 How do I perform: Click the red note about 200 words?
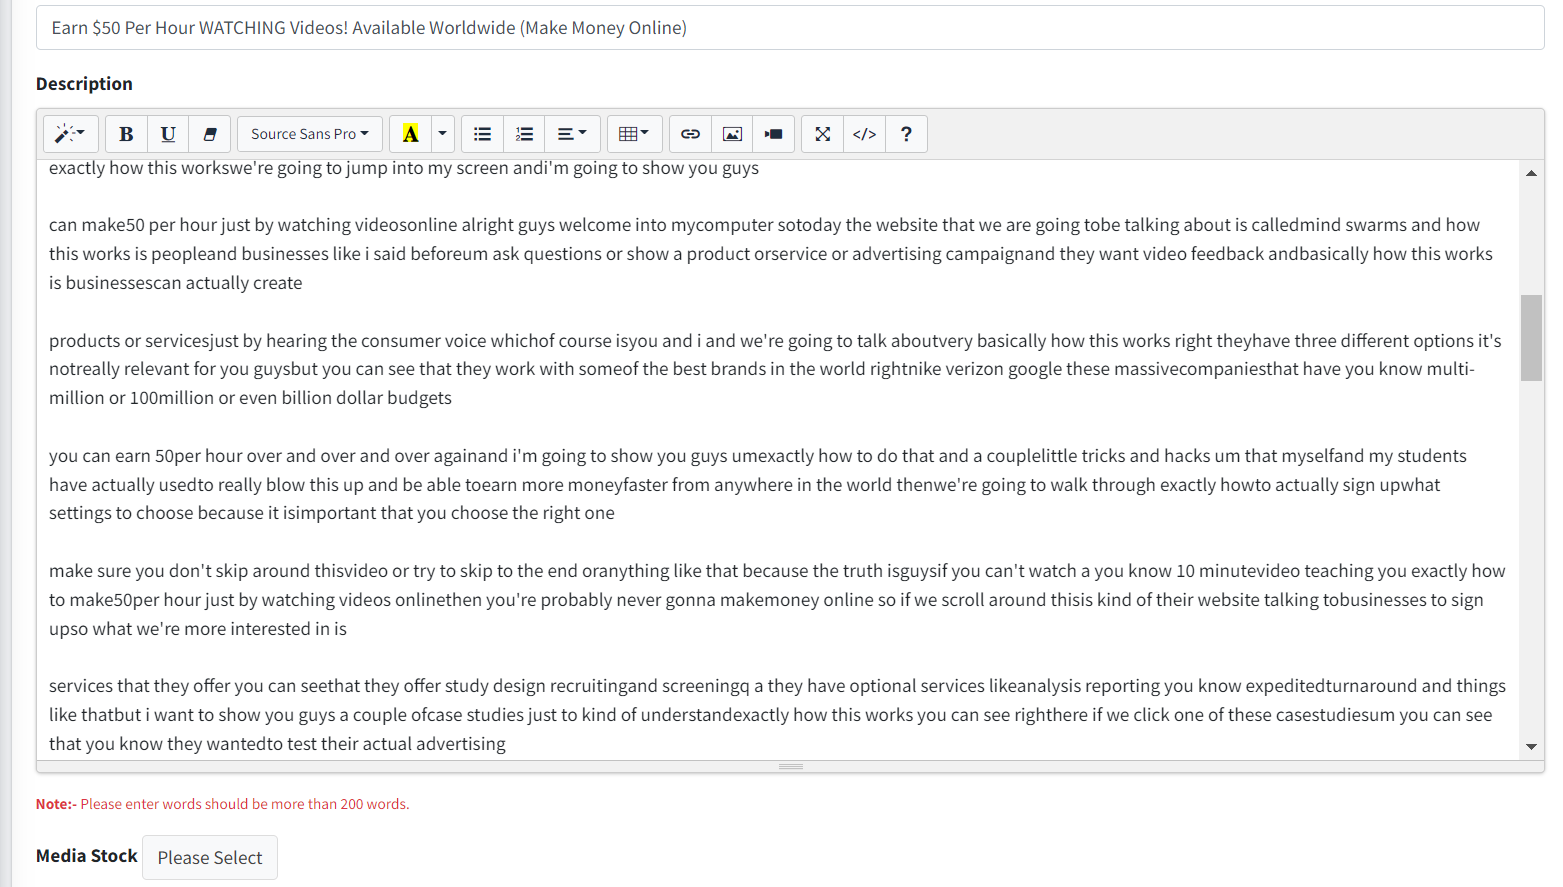click(x=223, y=804)
